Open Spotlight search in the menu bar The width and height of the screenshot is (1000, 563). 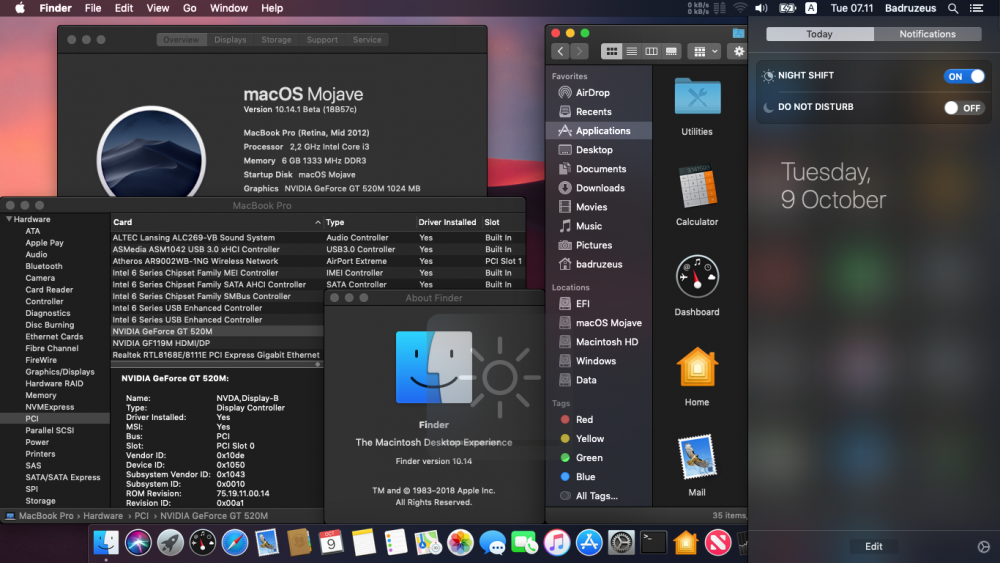click(953, 8)
